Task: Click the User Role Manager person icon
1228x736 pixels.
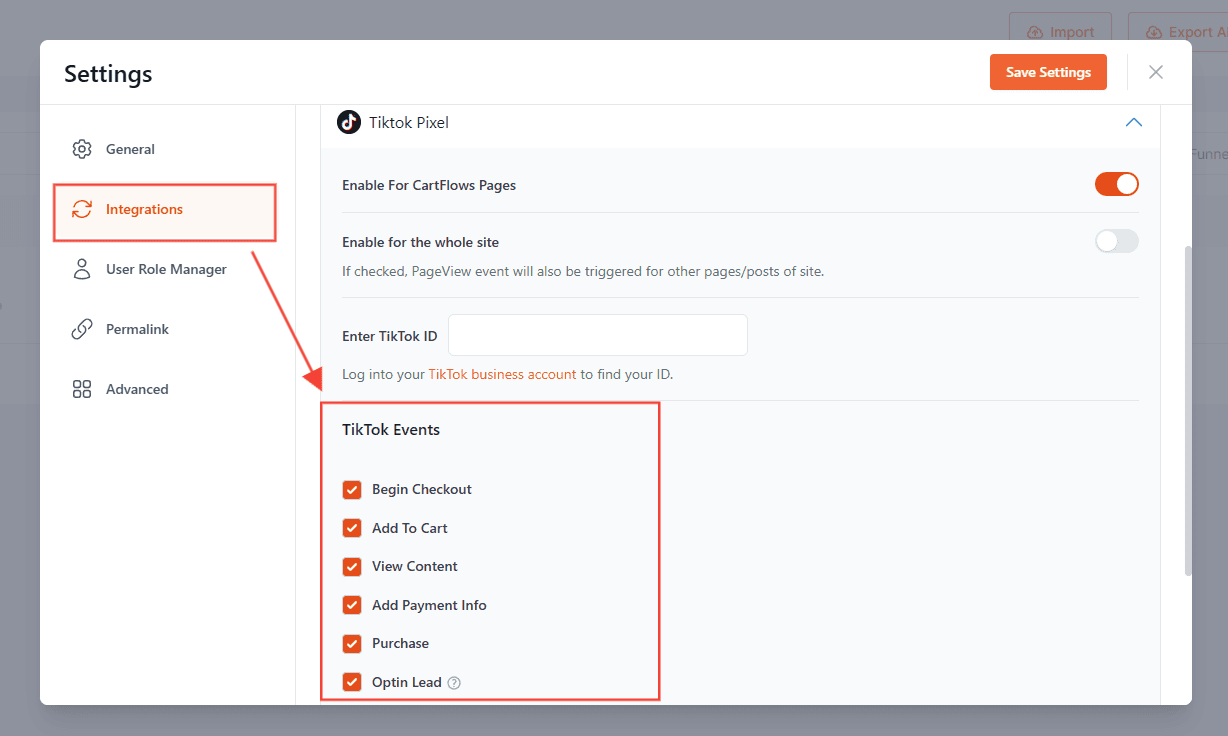Action: [x=82, y=269]
